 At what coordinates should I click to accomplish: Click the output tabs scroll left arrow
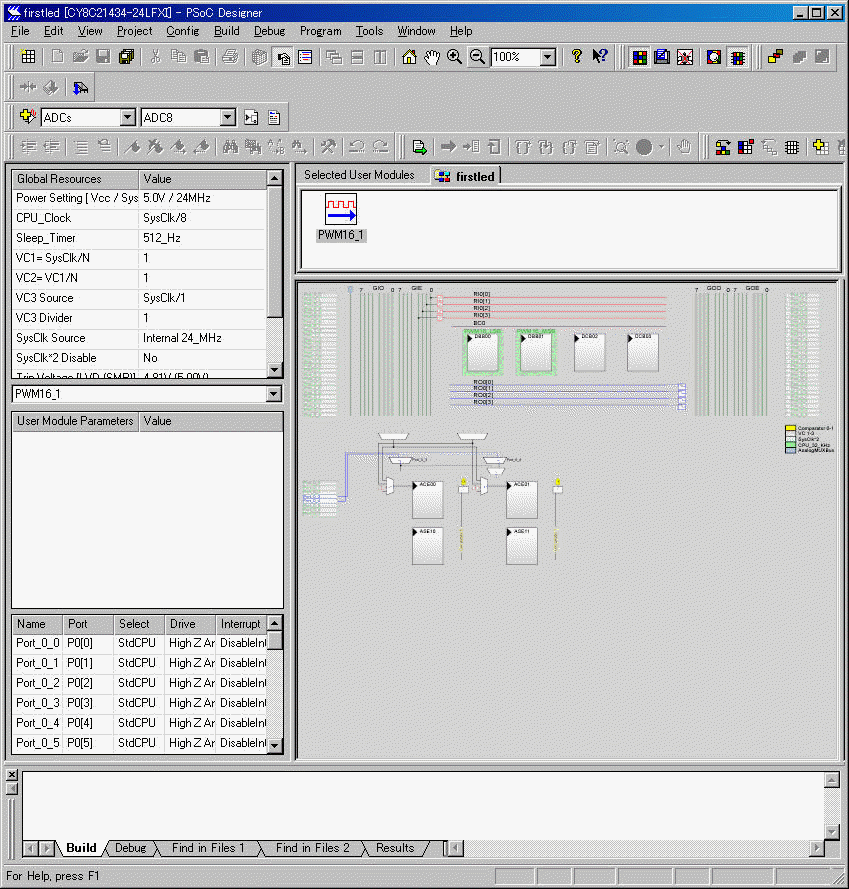click(31, 848)
